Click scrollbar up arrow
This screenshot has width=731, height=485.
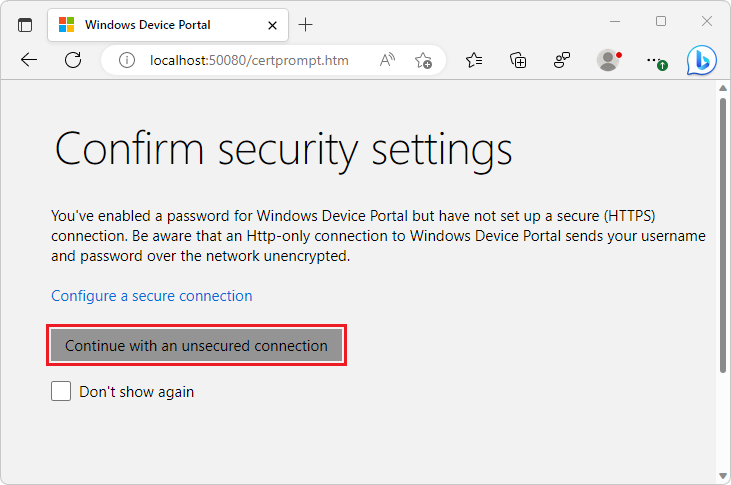point(723,88)
